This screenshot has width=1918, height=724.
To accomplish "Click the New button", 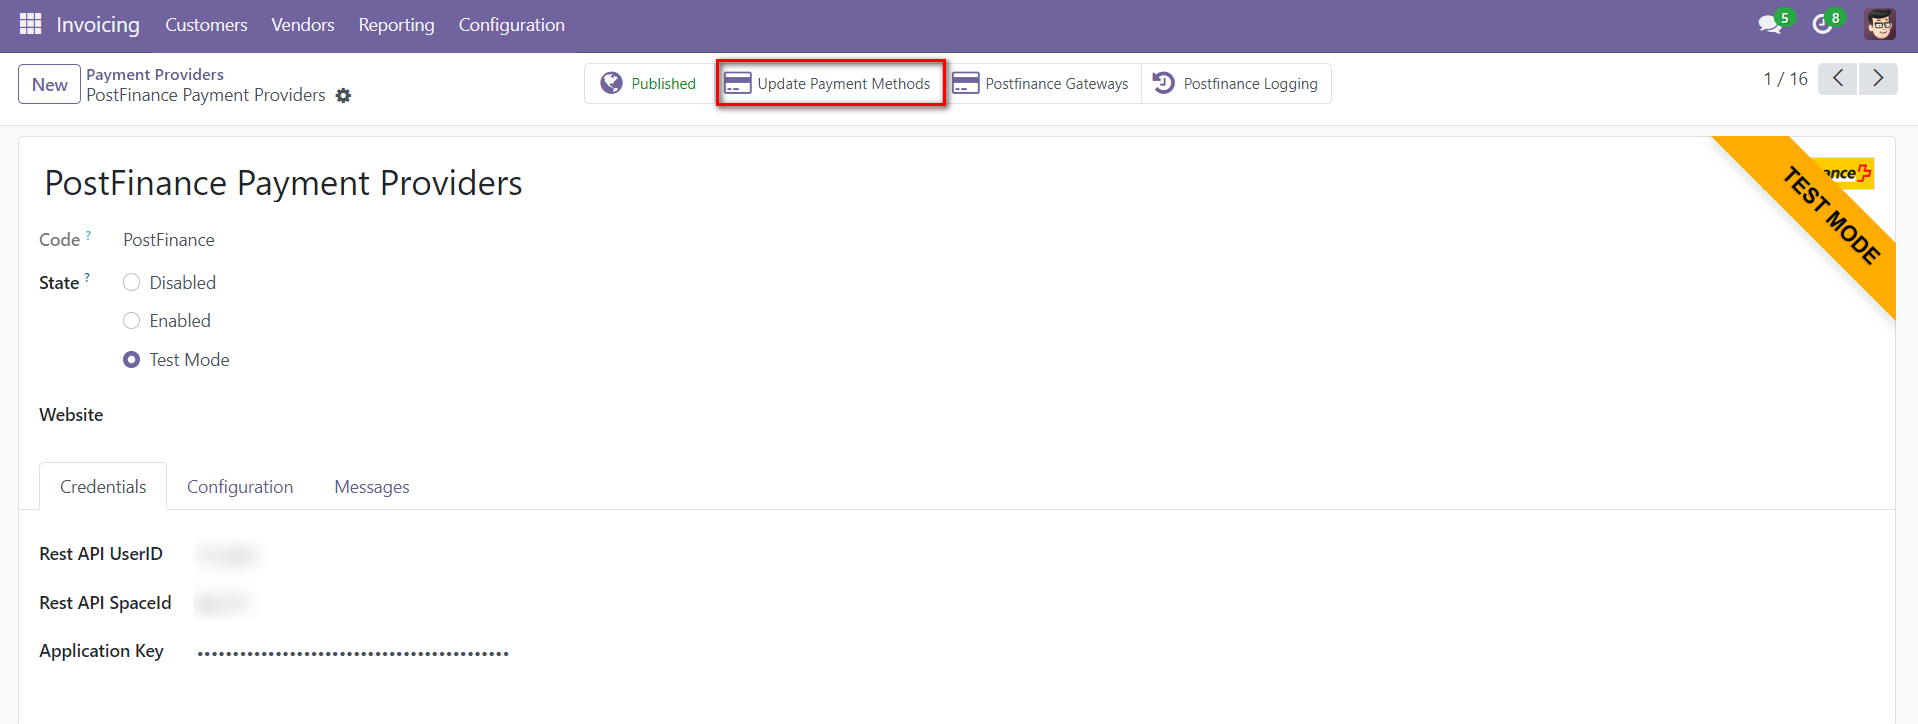I will tap(49, 85).
